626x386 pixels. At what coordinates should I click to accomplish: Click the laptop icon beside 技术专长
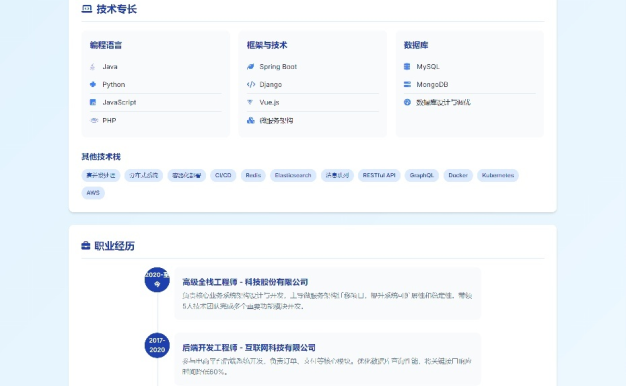(87, 9)
